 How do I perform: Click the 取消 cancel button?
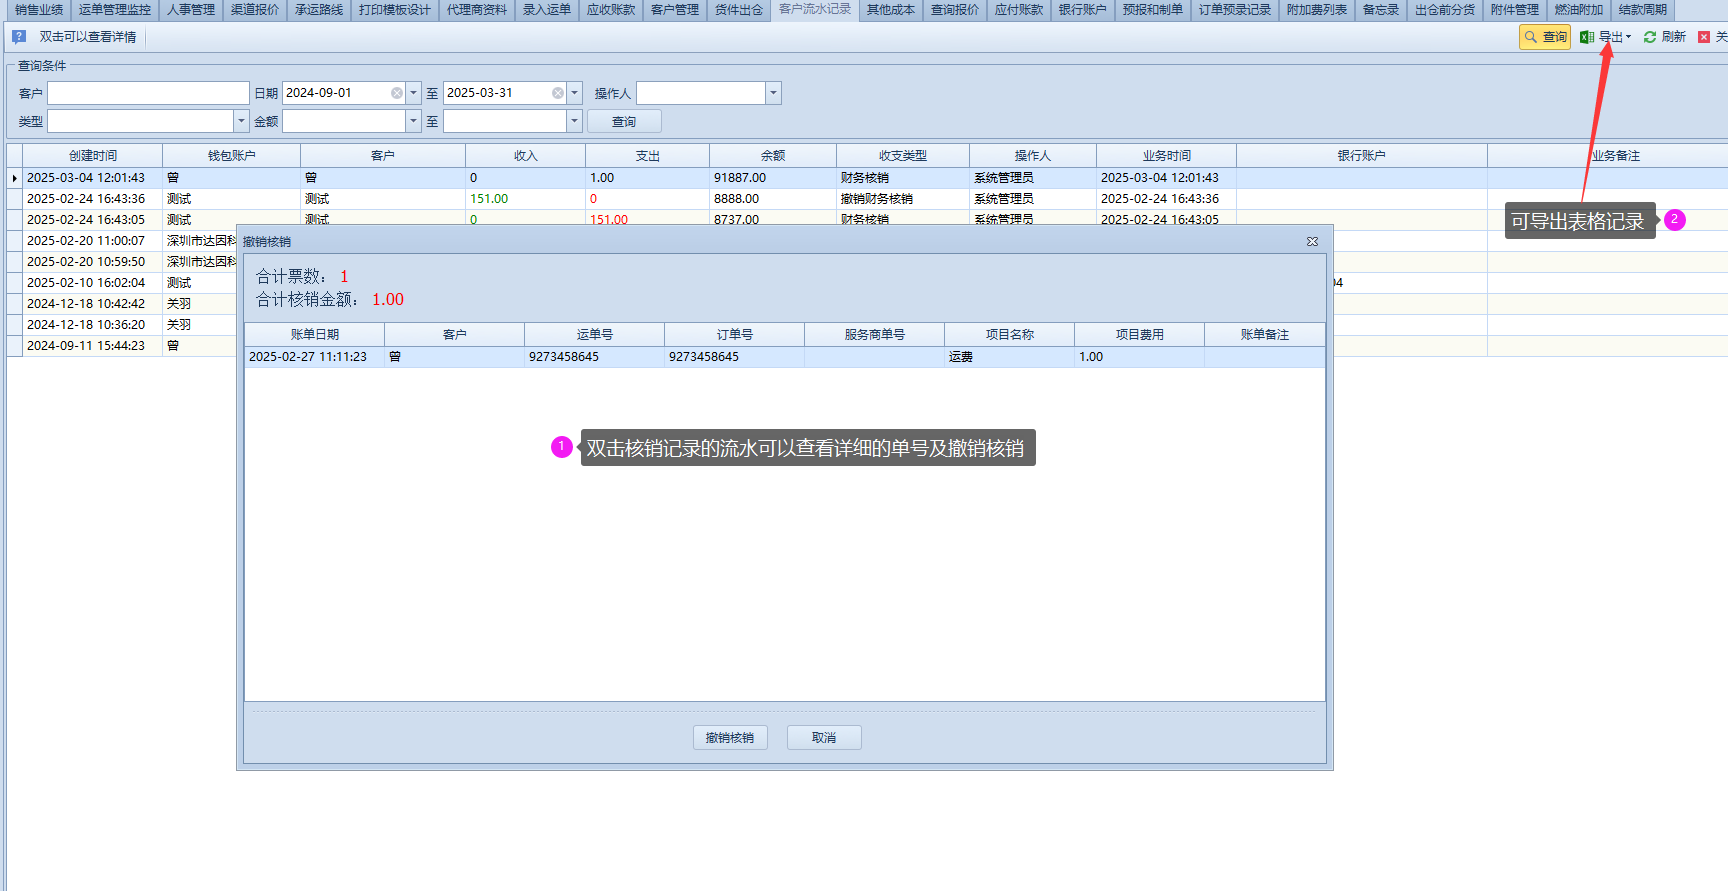point(824,738)
